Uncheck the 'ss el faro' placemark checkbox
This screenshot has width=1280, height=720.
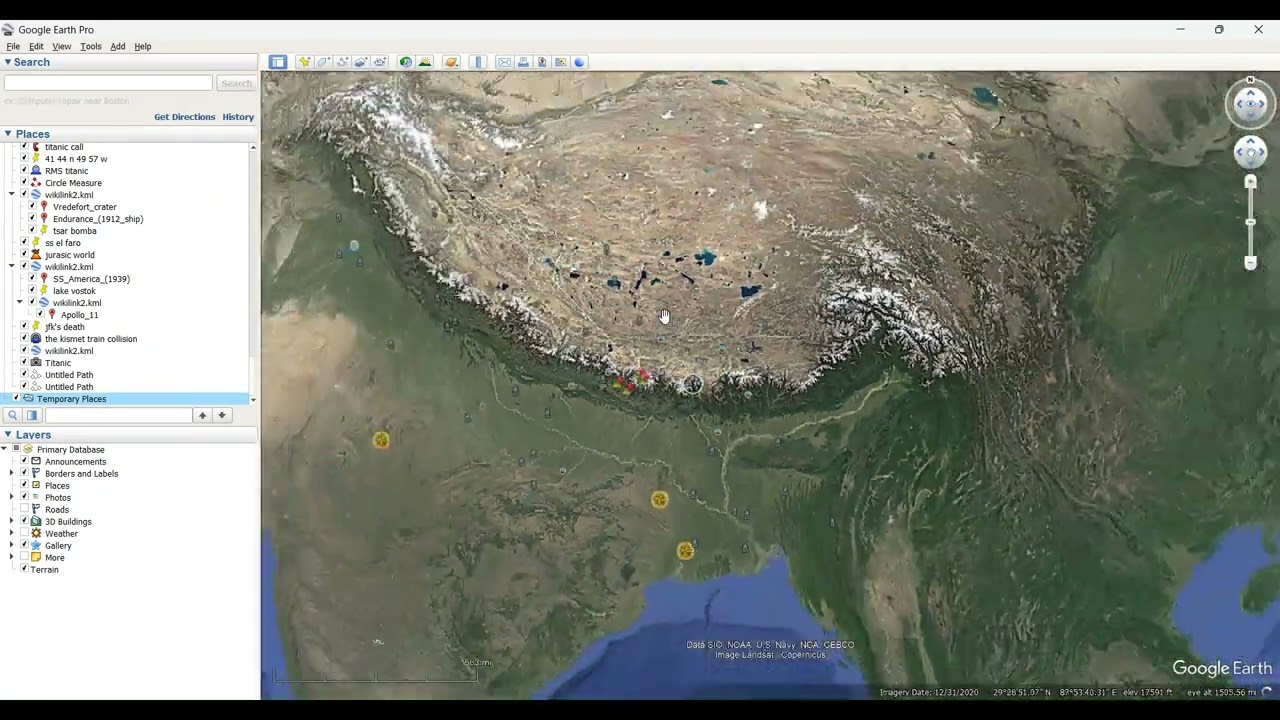24,243
